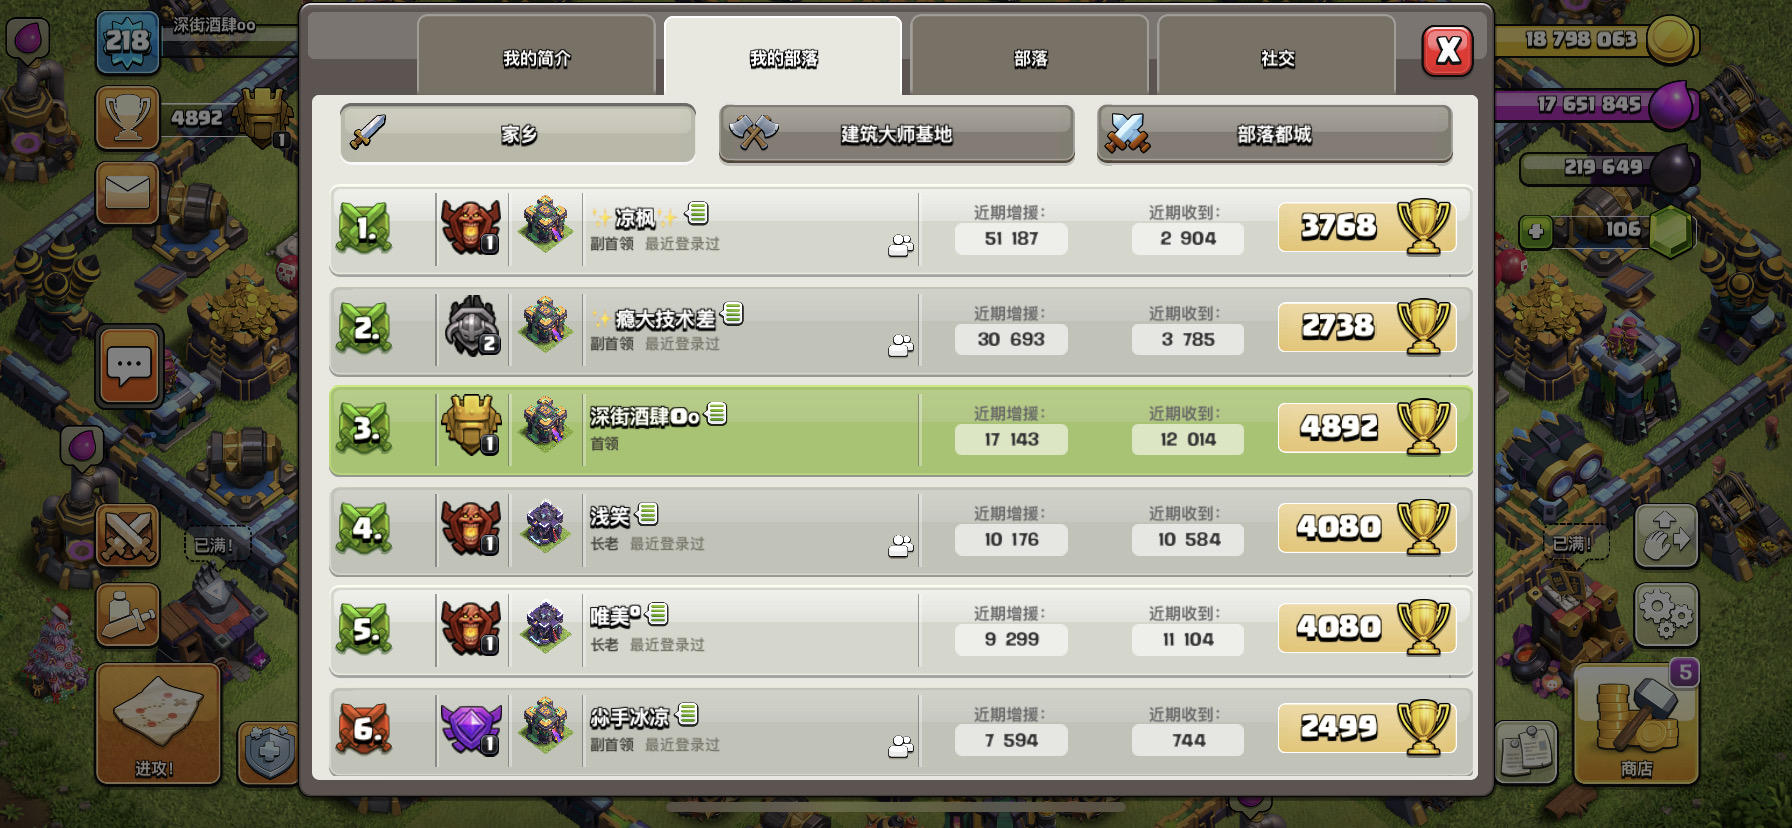1792x828 pixels.
Task: Select the 建筑大师基地 builder base toggle
Action: click(x=897, y=133)
